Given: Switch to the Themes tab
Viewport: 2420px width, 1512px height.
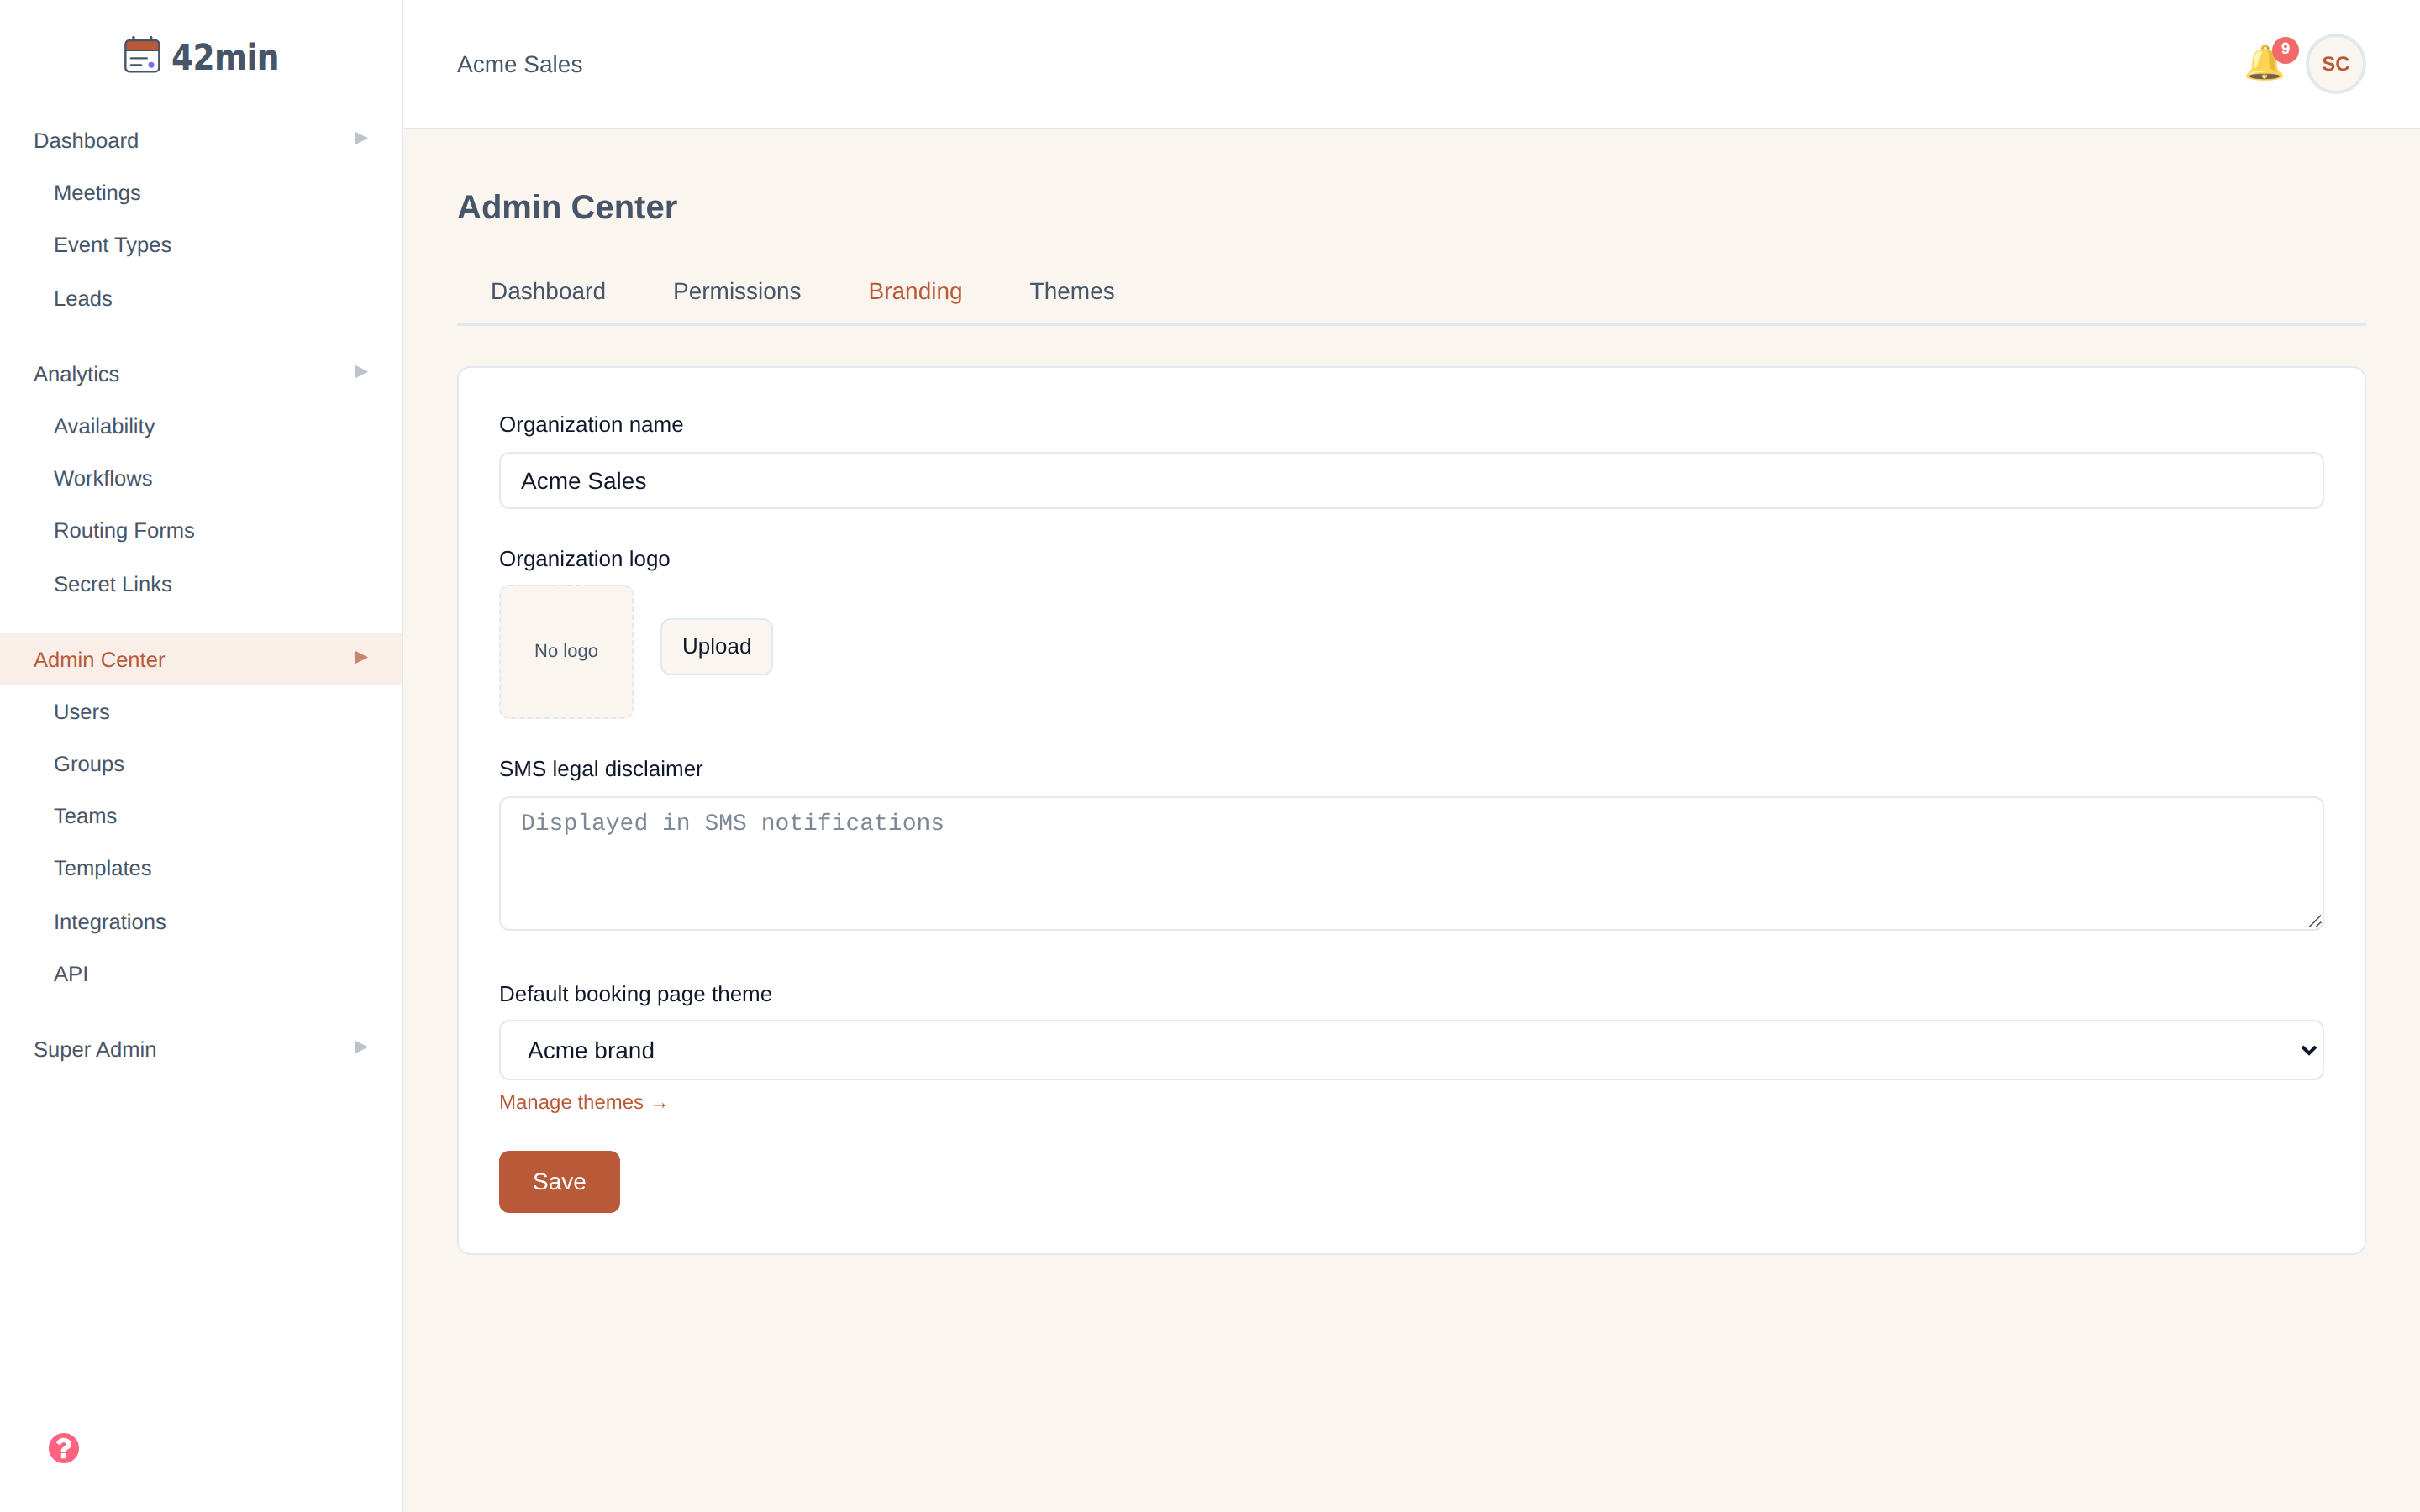Looking at the screenshot, I should click(x=1072, y=291).
